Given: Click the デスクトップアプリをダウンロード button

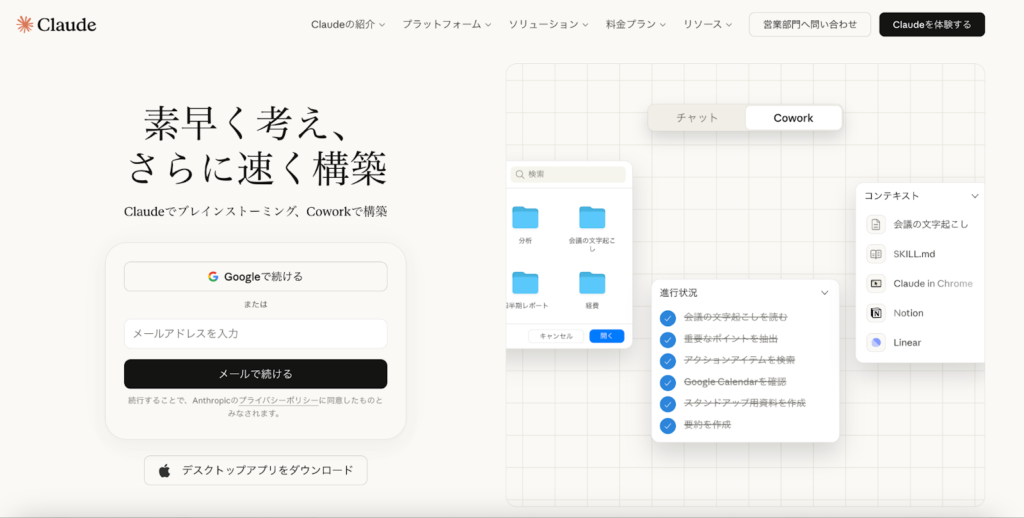Looking at the screenshot, I should point(255,470).
